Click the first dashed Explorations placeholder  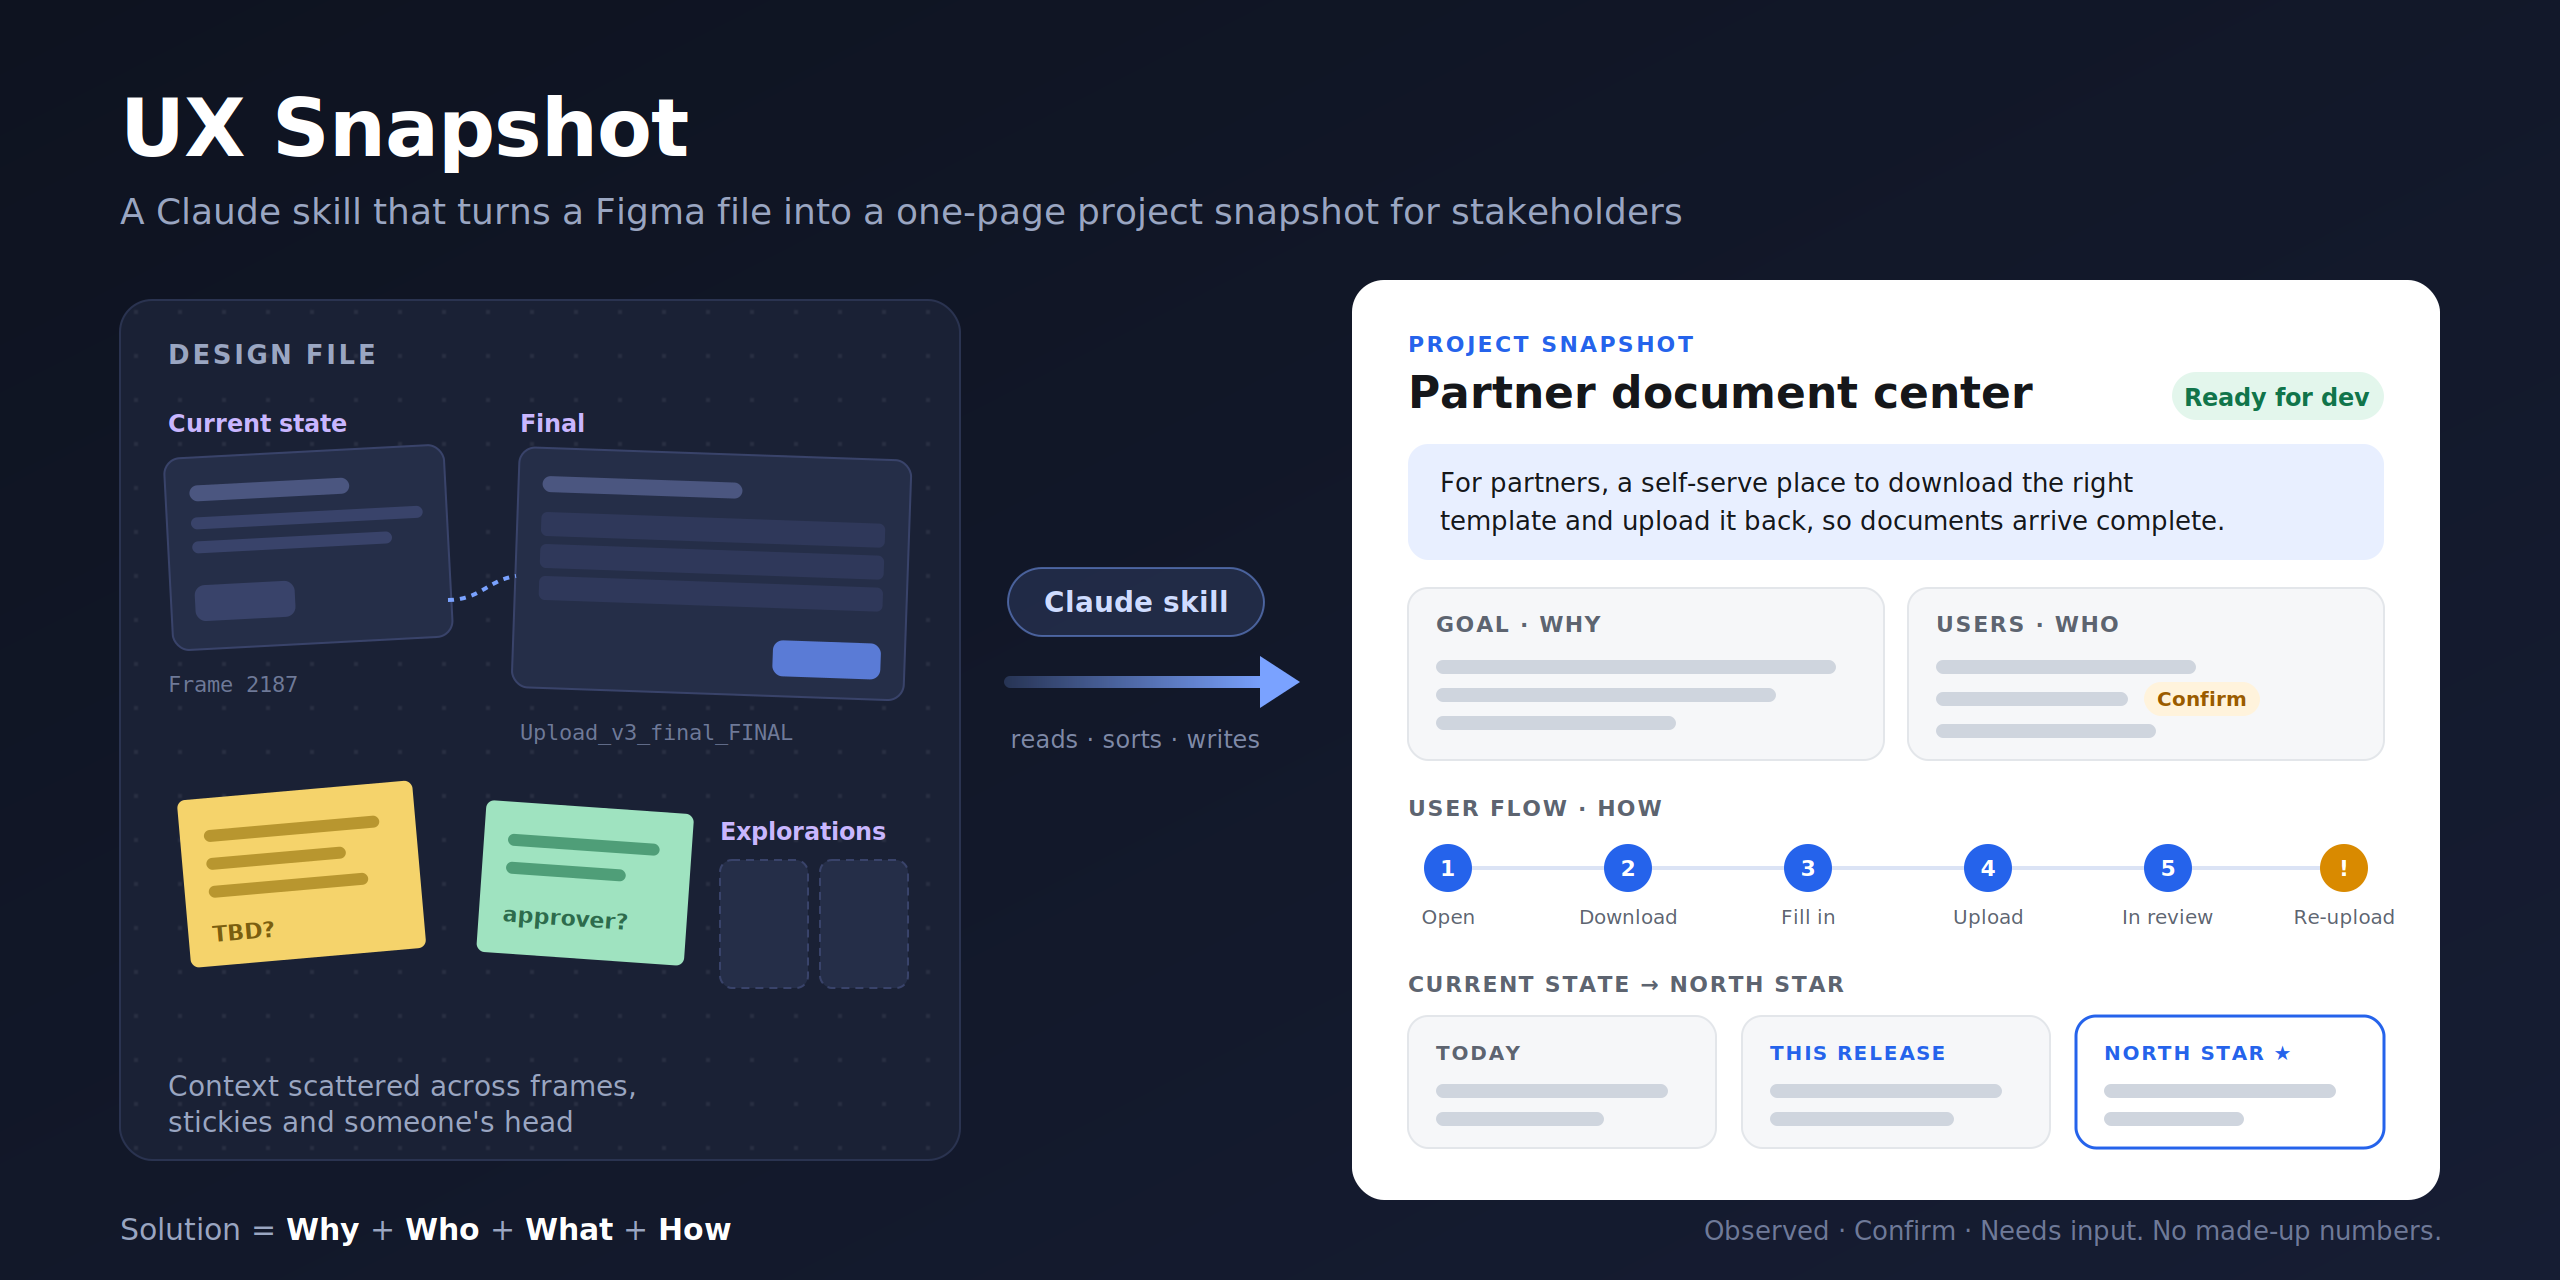click(764, 924)
